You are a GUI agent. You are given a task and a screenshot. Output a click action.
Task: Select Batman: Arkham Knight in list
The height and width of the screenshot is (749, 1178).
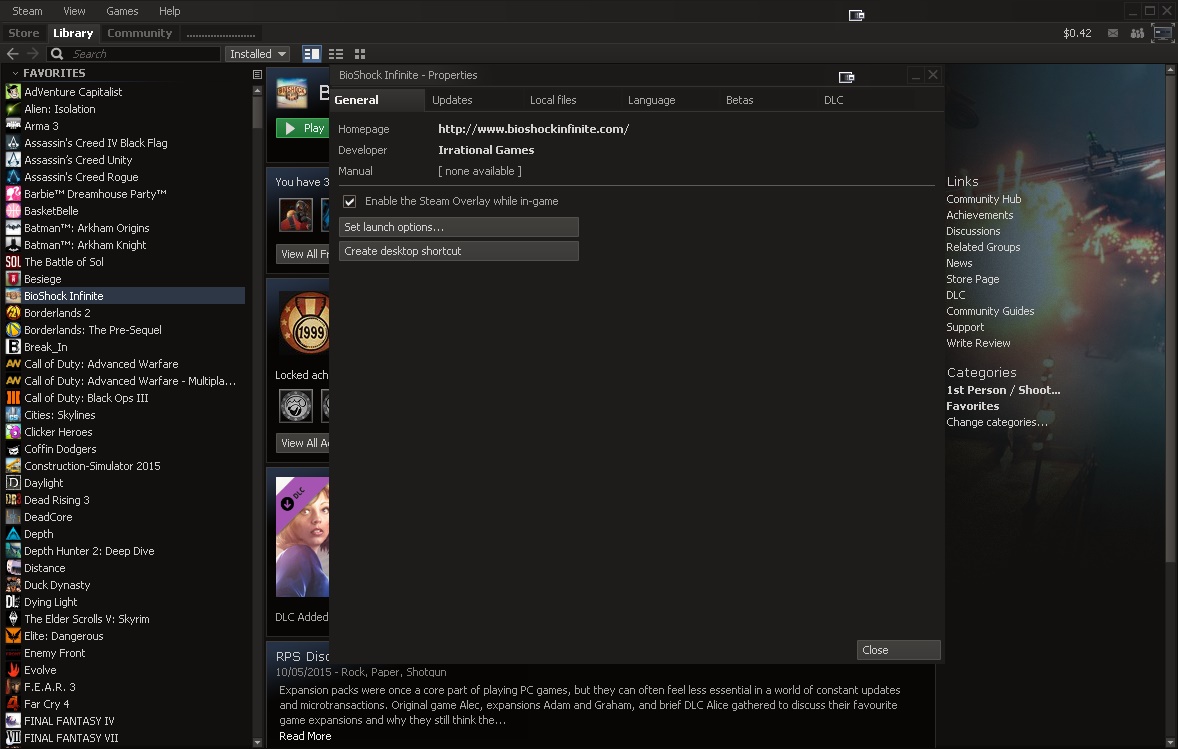coord(85,245)
